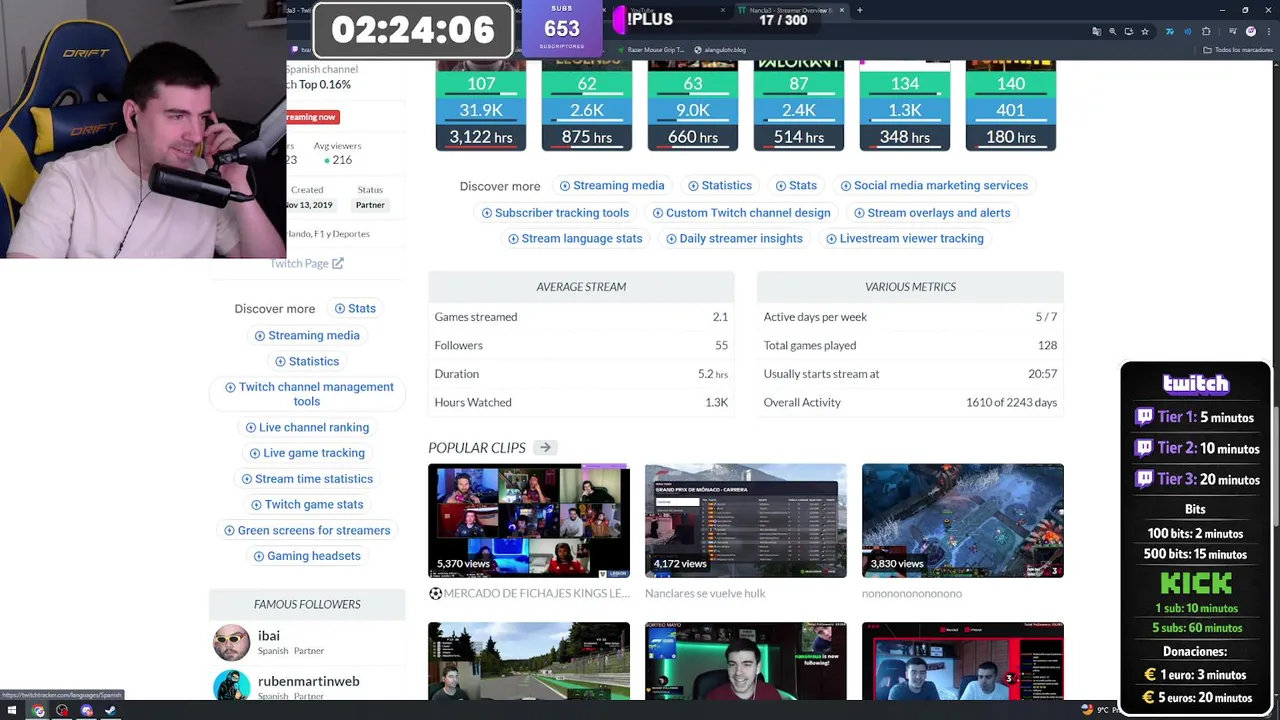
Task: Open Twitch game stats link
Action: coord(307,504)
